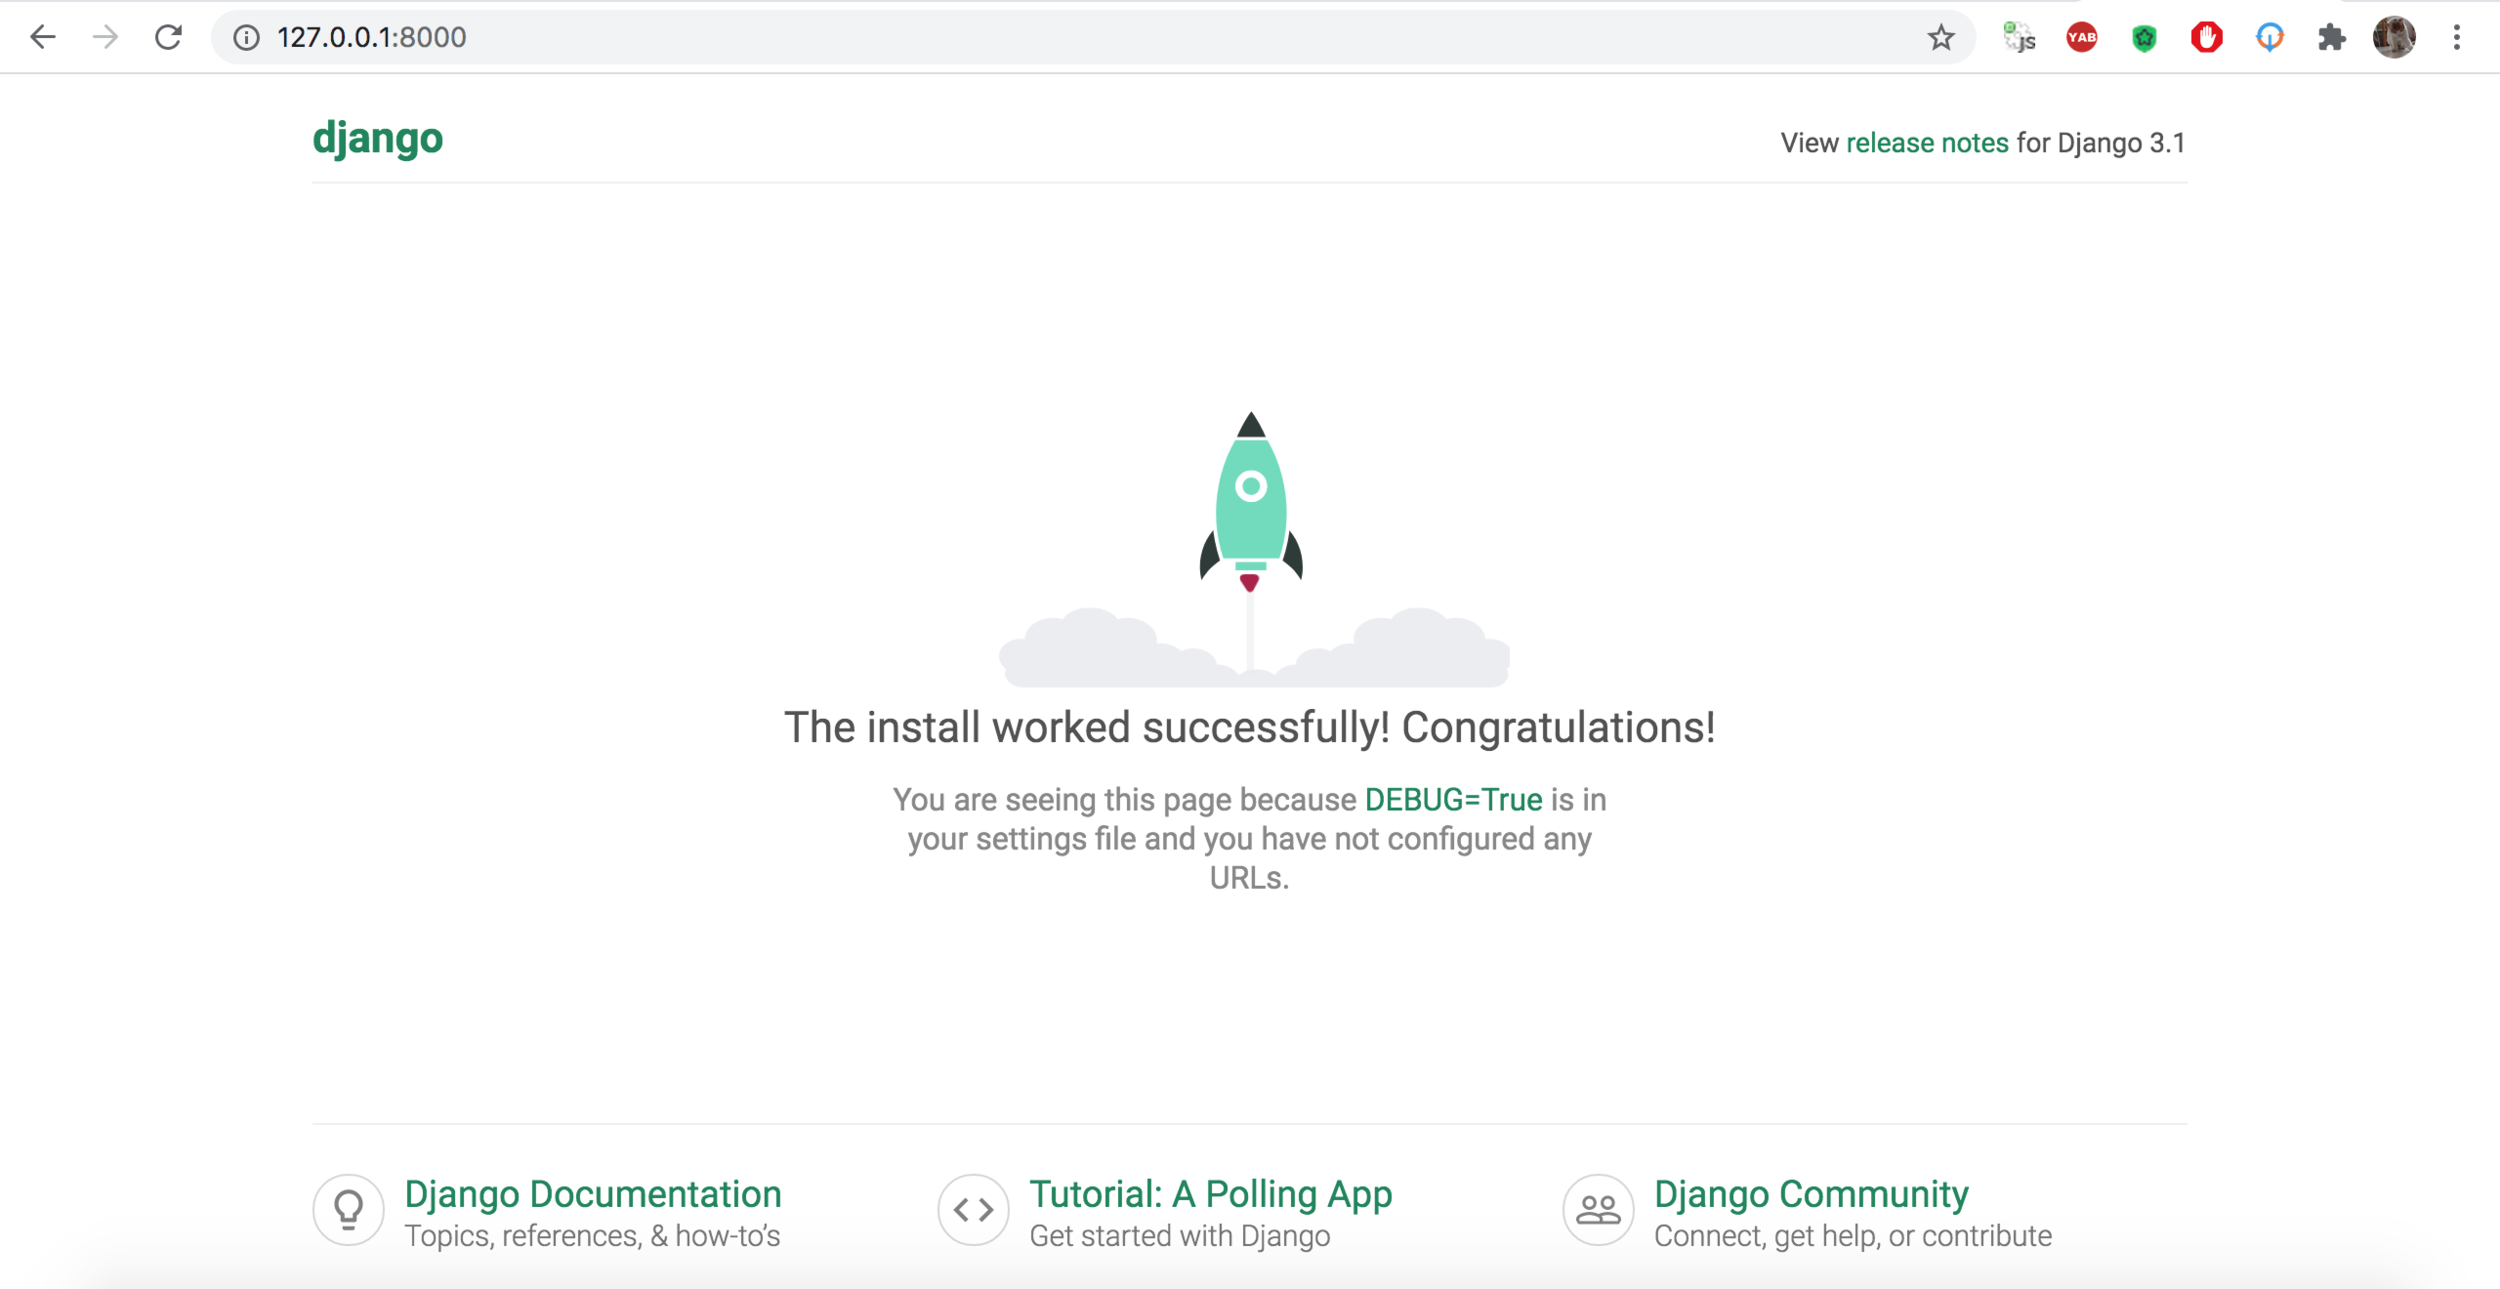Open Tutorial: A Polling App
This screenshot has height=1289, width=2500.
[x=1210, y=1194]
